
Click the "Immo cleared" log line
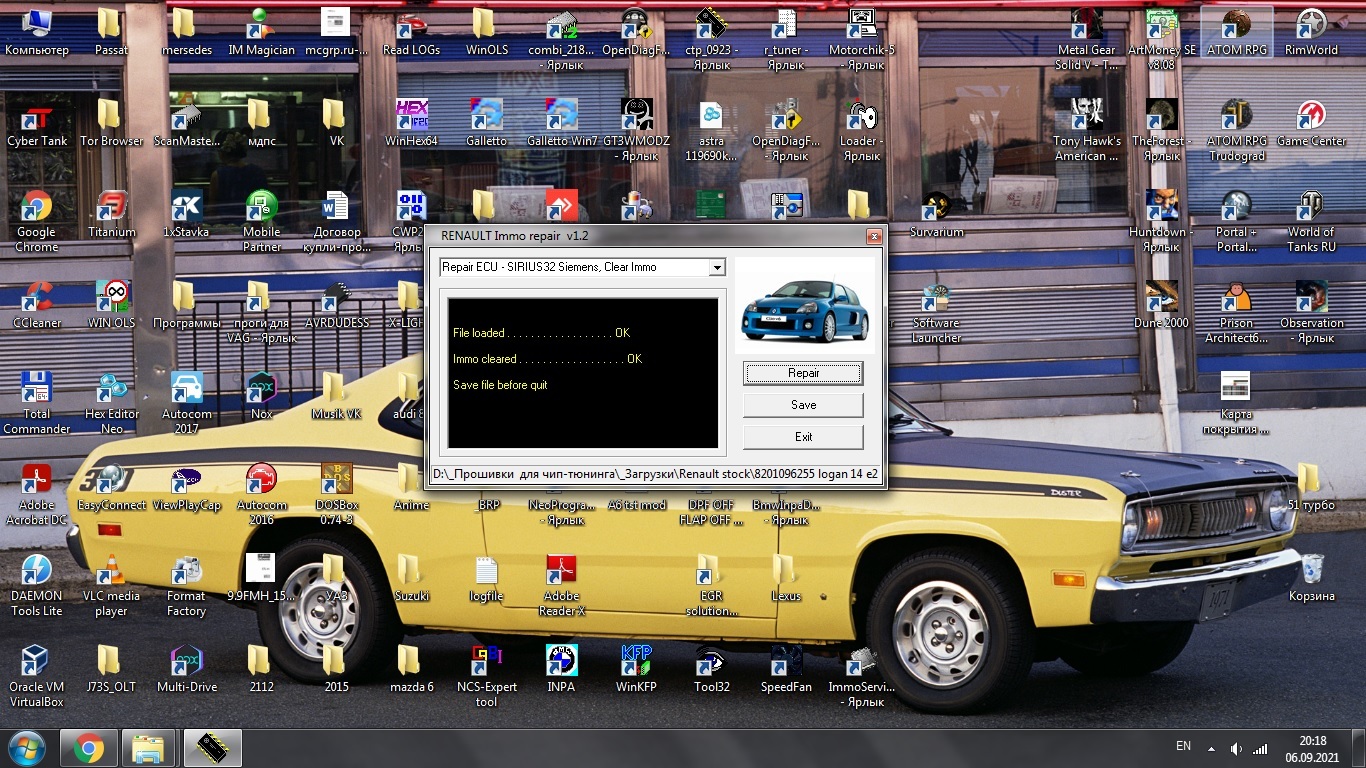click(547, 359)
